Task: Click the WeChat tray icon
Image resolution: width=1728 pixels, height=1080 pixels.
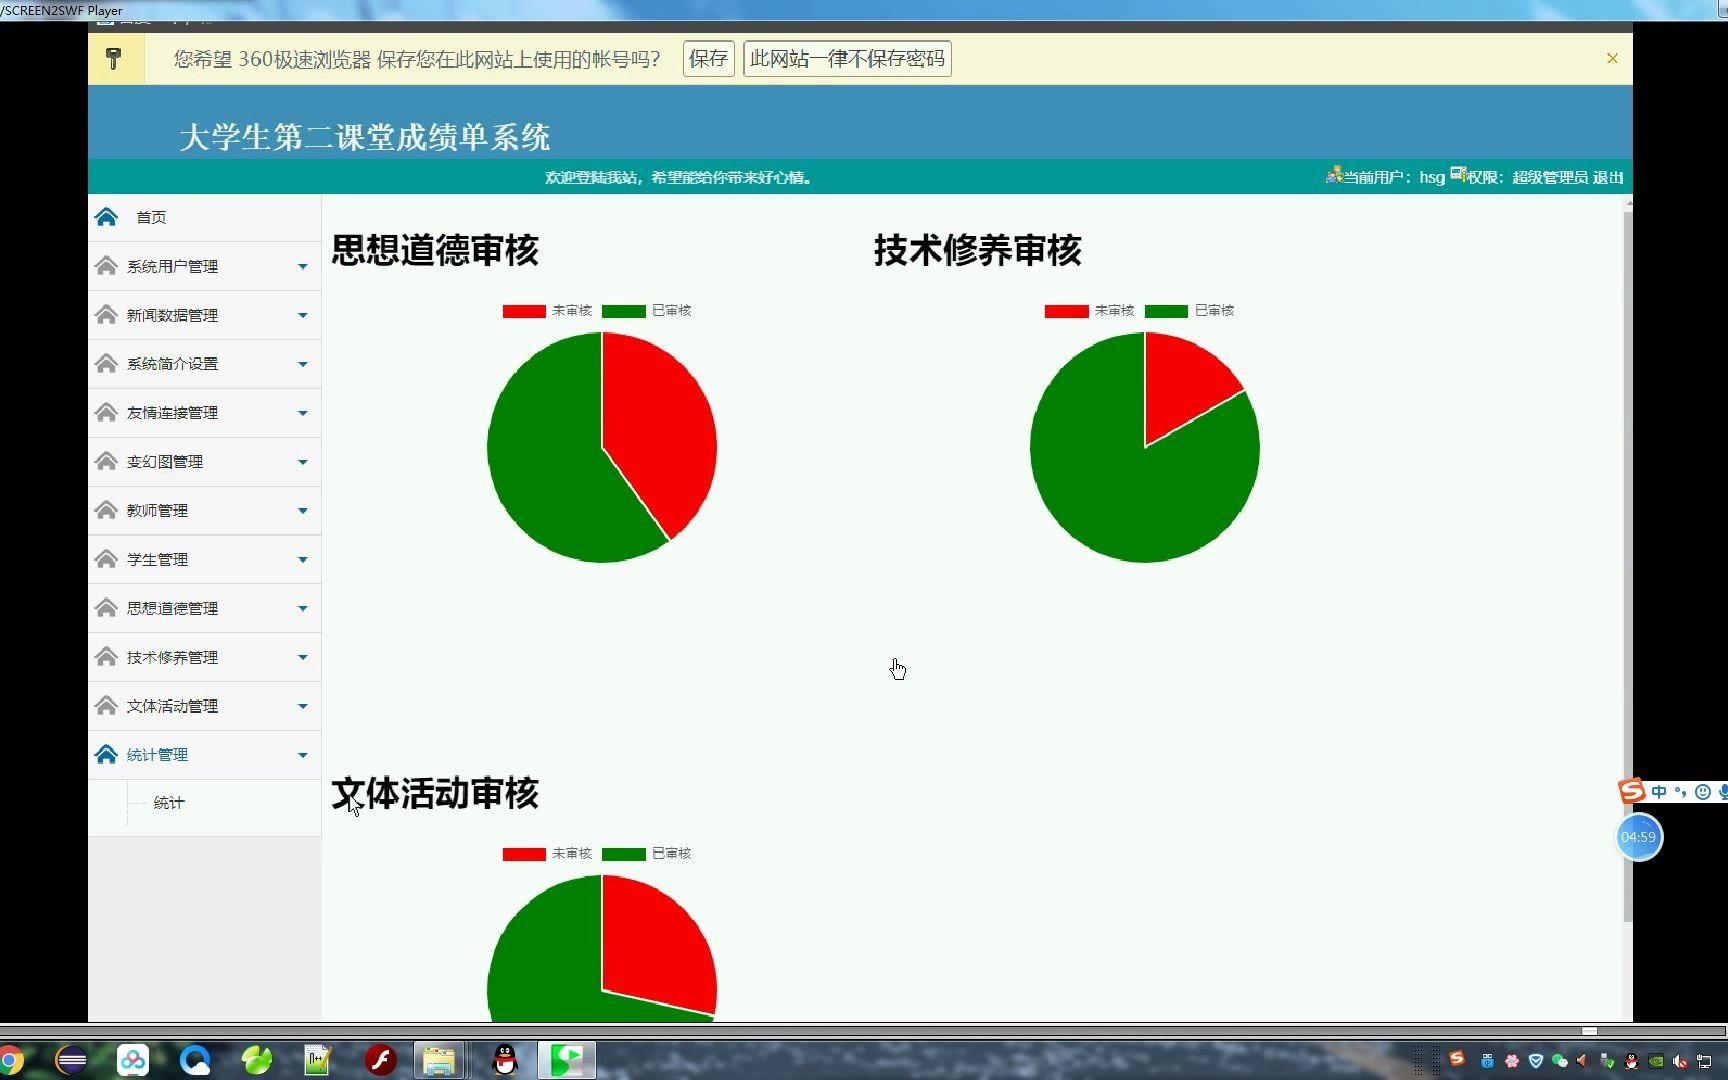Action: pyautogui.click(x=1559, y=1061)
